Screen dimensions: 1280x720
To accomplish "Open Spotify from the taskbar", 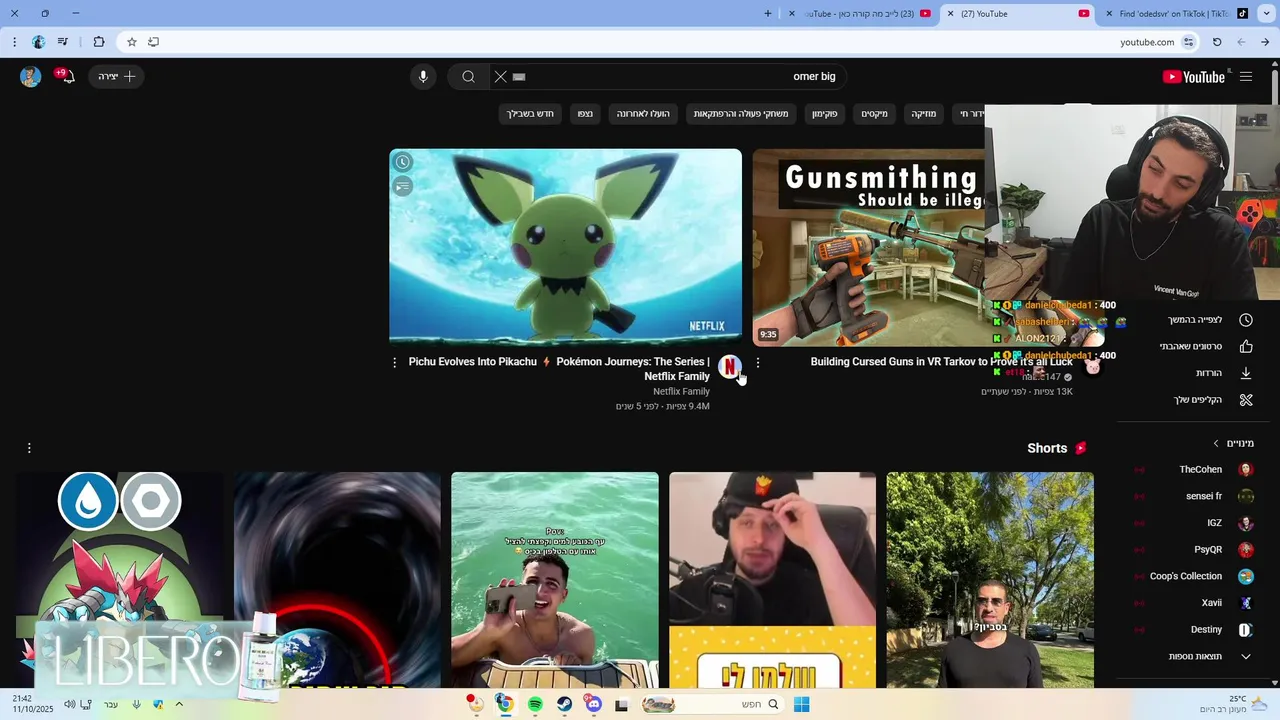I will (535, 705).
